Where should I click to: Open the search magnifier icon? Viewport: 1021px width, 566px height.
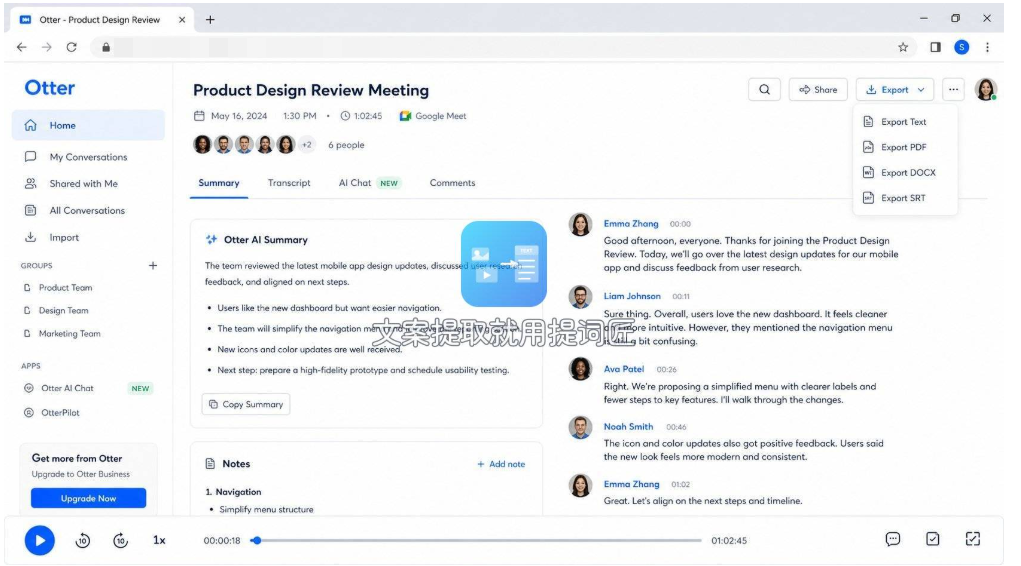click(x=764, y=90)
